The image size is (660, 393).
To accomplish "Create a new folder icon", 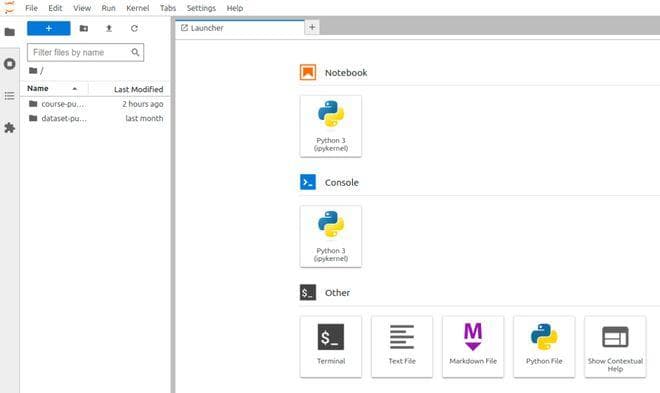I will tap(84, 28).
